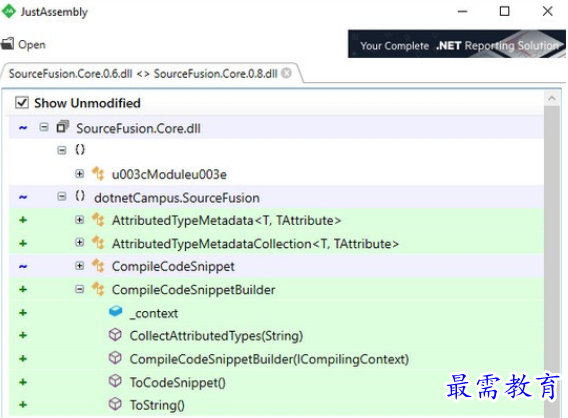Expand AttributedTypeMetadataCollection<T, TAttribute> node
568x418 pixels.
(x=79, y=243)
